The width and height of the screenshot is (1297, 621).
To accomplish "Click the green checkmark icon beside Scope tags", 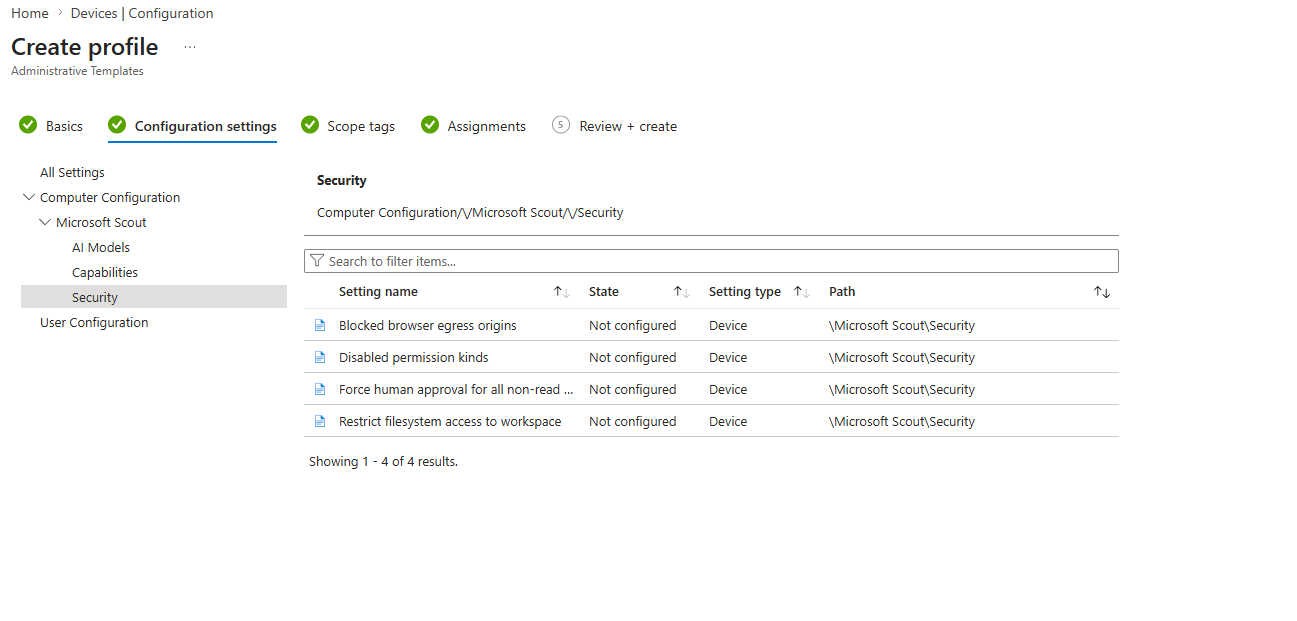I will tap(310, 125).
